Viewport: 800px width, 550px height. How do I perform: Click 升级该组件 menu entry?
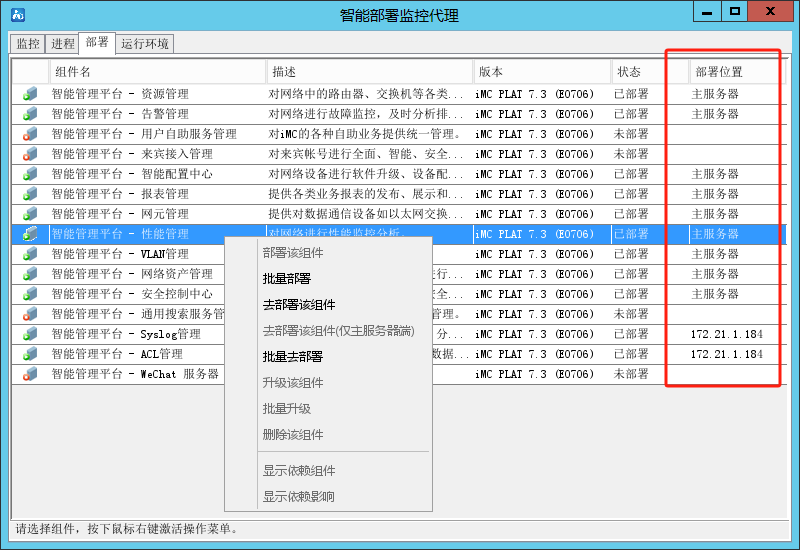293,383
